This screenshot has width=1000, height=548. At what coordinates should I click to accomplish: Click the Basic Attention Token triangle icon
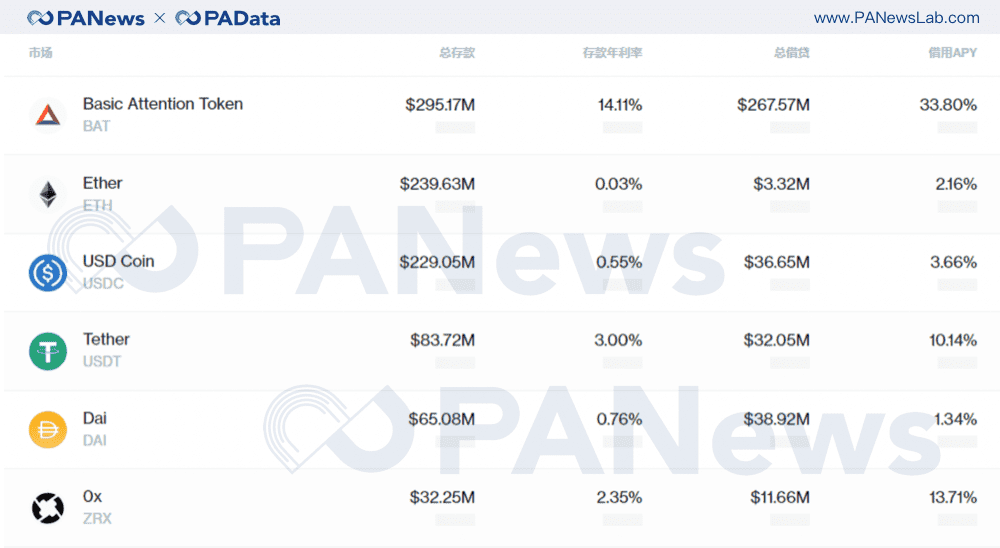pyautogui.click(x=48, y=115)
